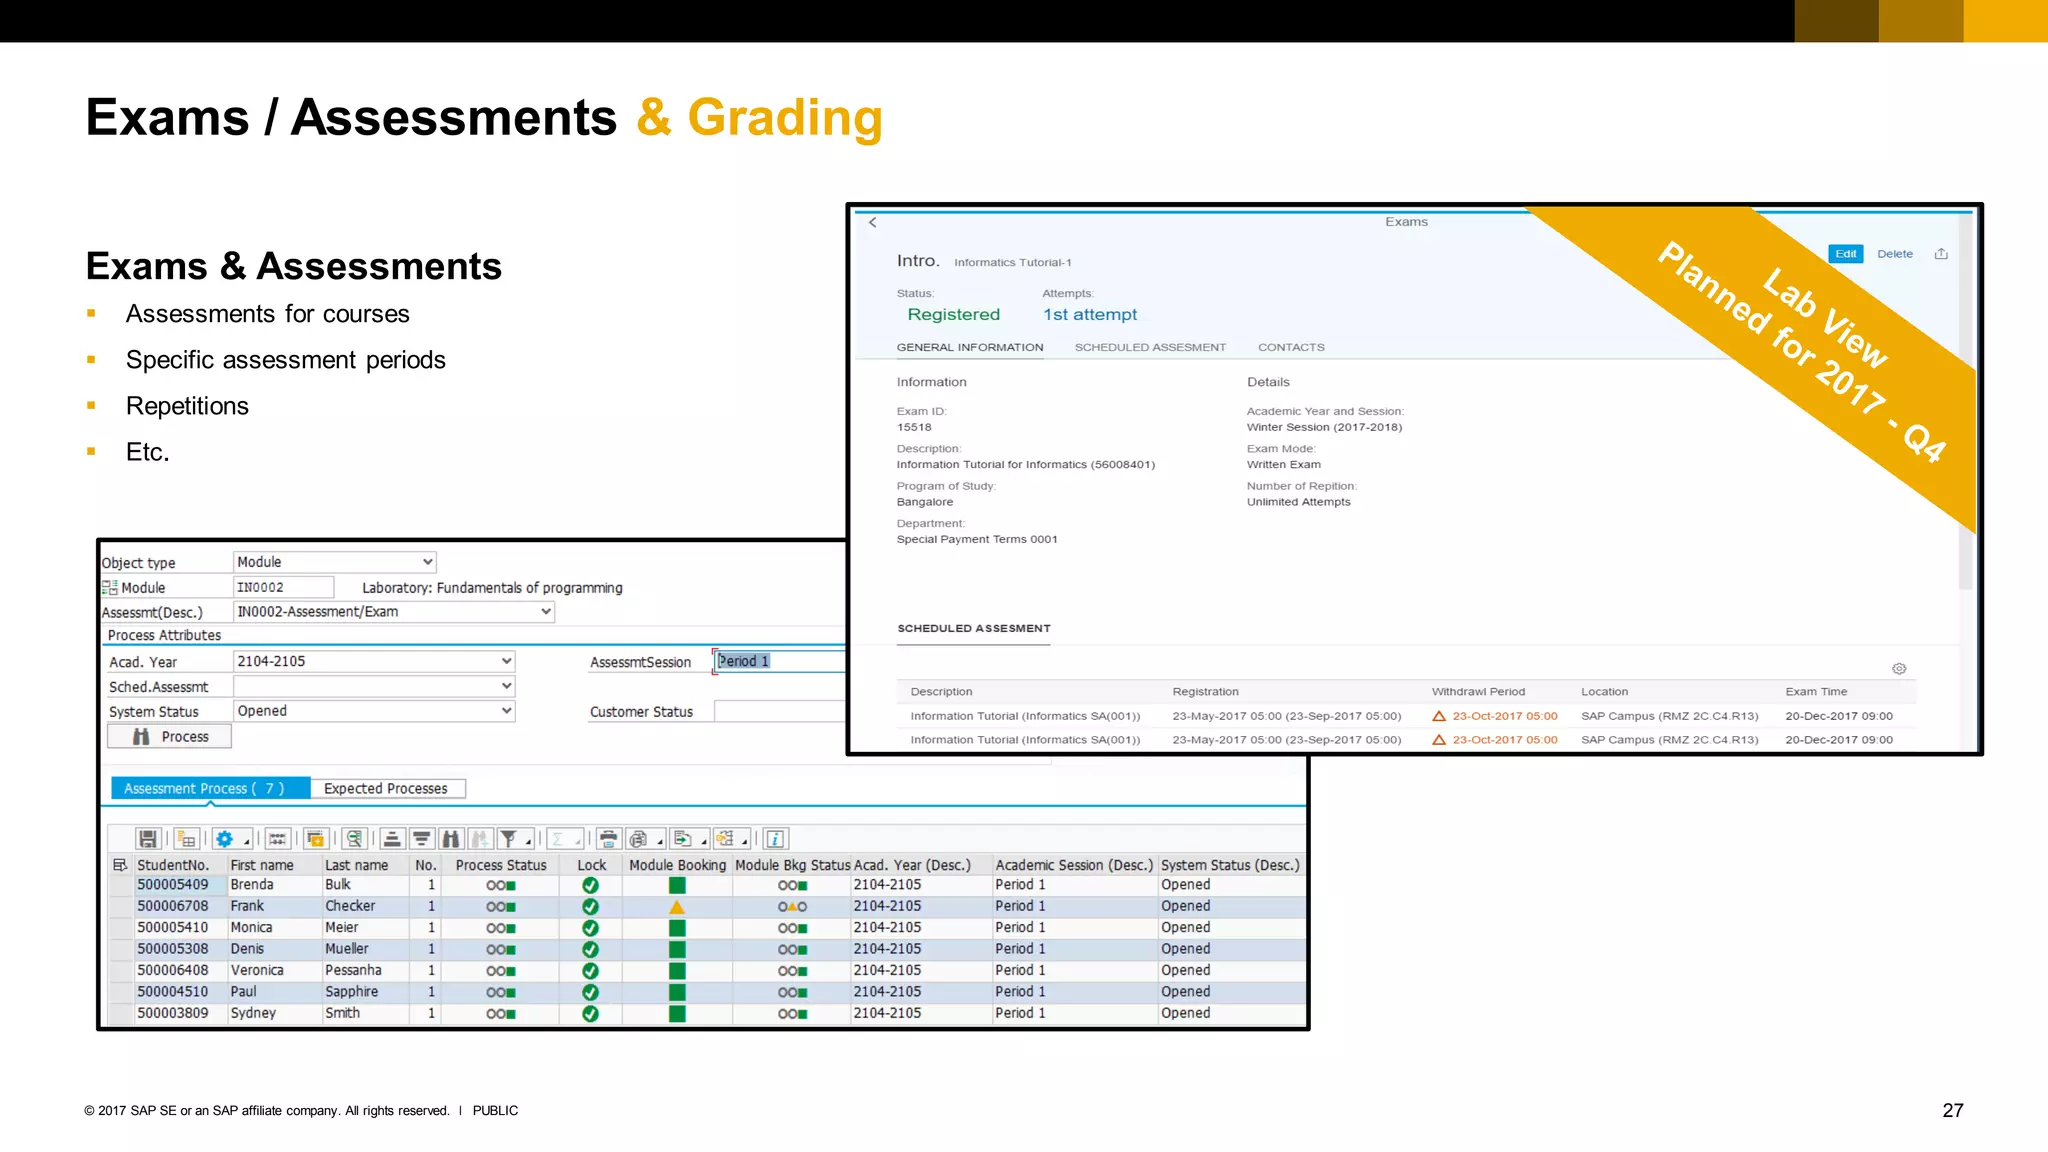Viewport: 2048px width, 1152px height.
Task: Select student number 500004510
Action: (173, 992)
